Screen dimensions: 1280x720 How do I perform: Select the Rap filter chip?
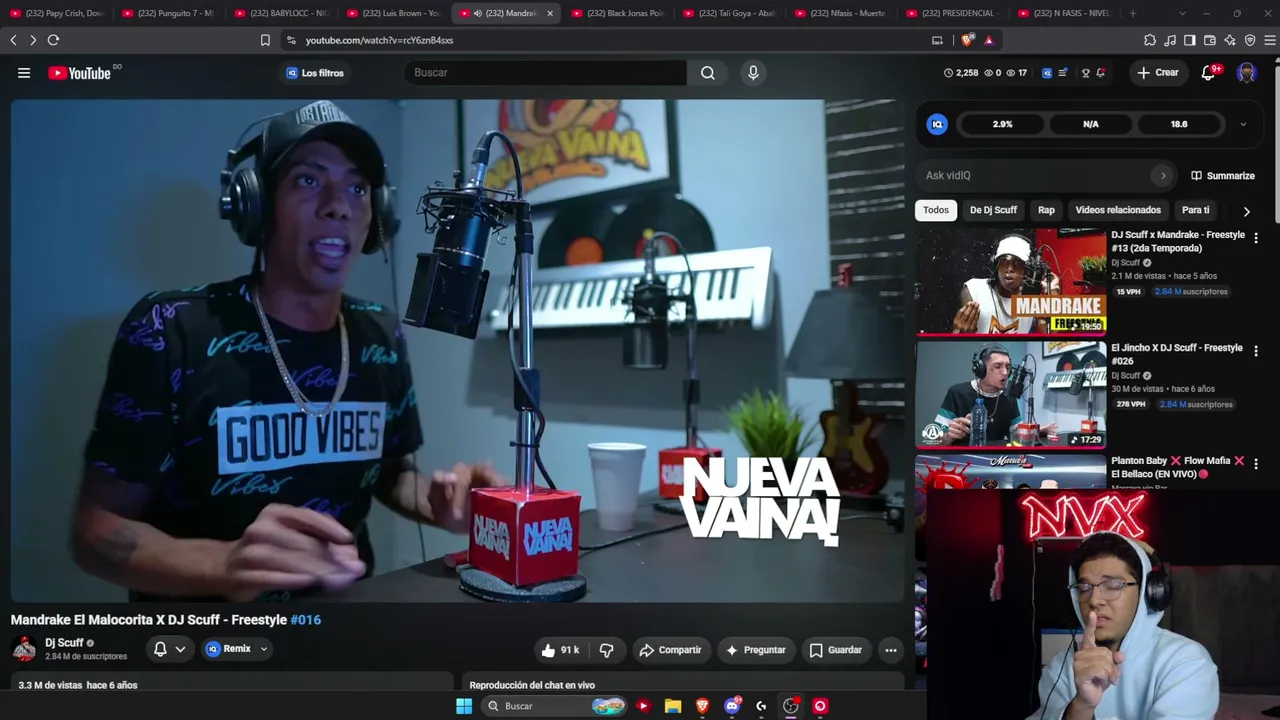tap(1046, 210)
